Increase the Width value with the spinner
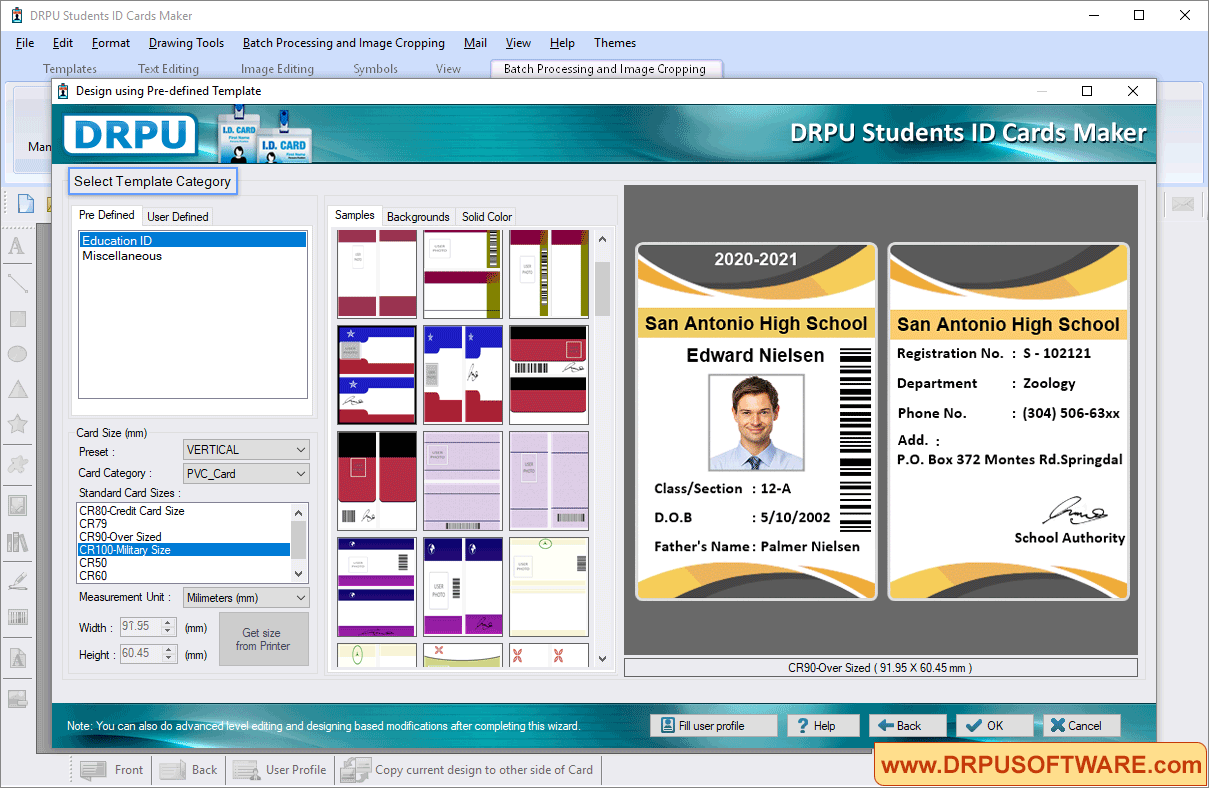This screenshot has width=1209, height=788. point(169,623)
